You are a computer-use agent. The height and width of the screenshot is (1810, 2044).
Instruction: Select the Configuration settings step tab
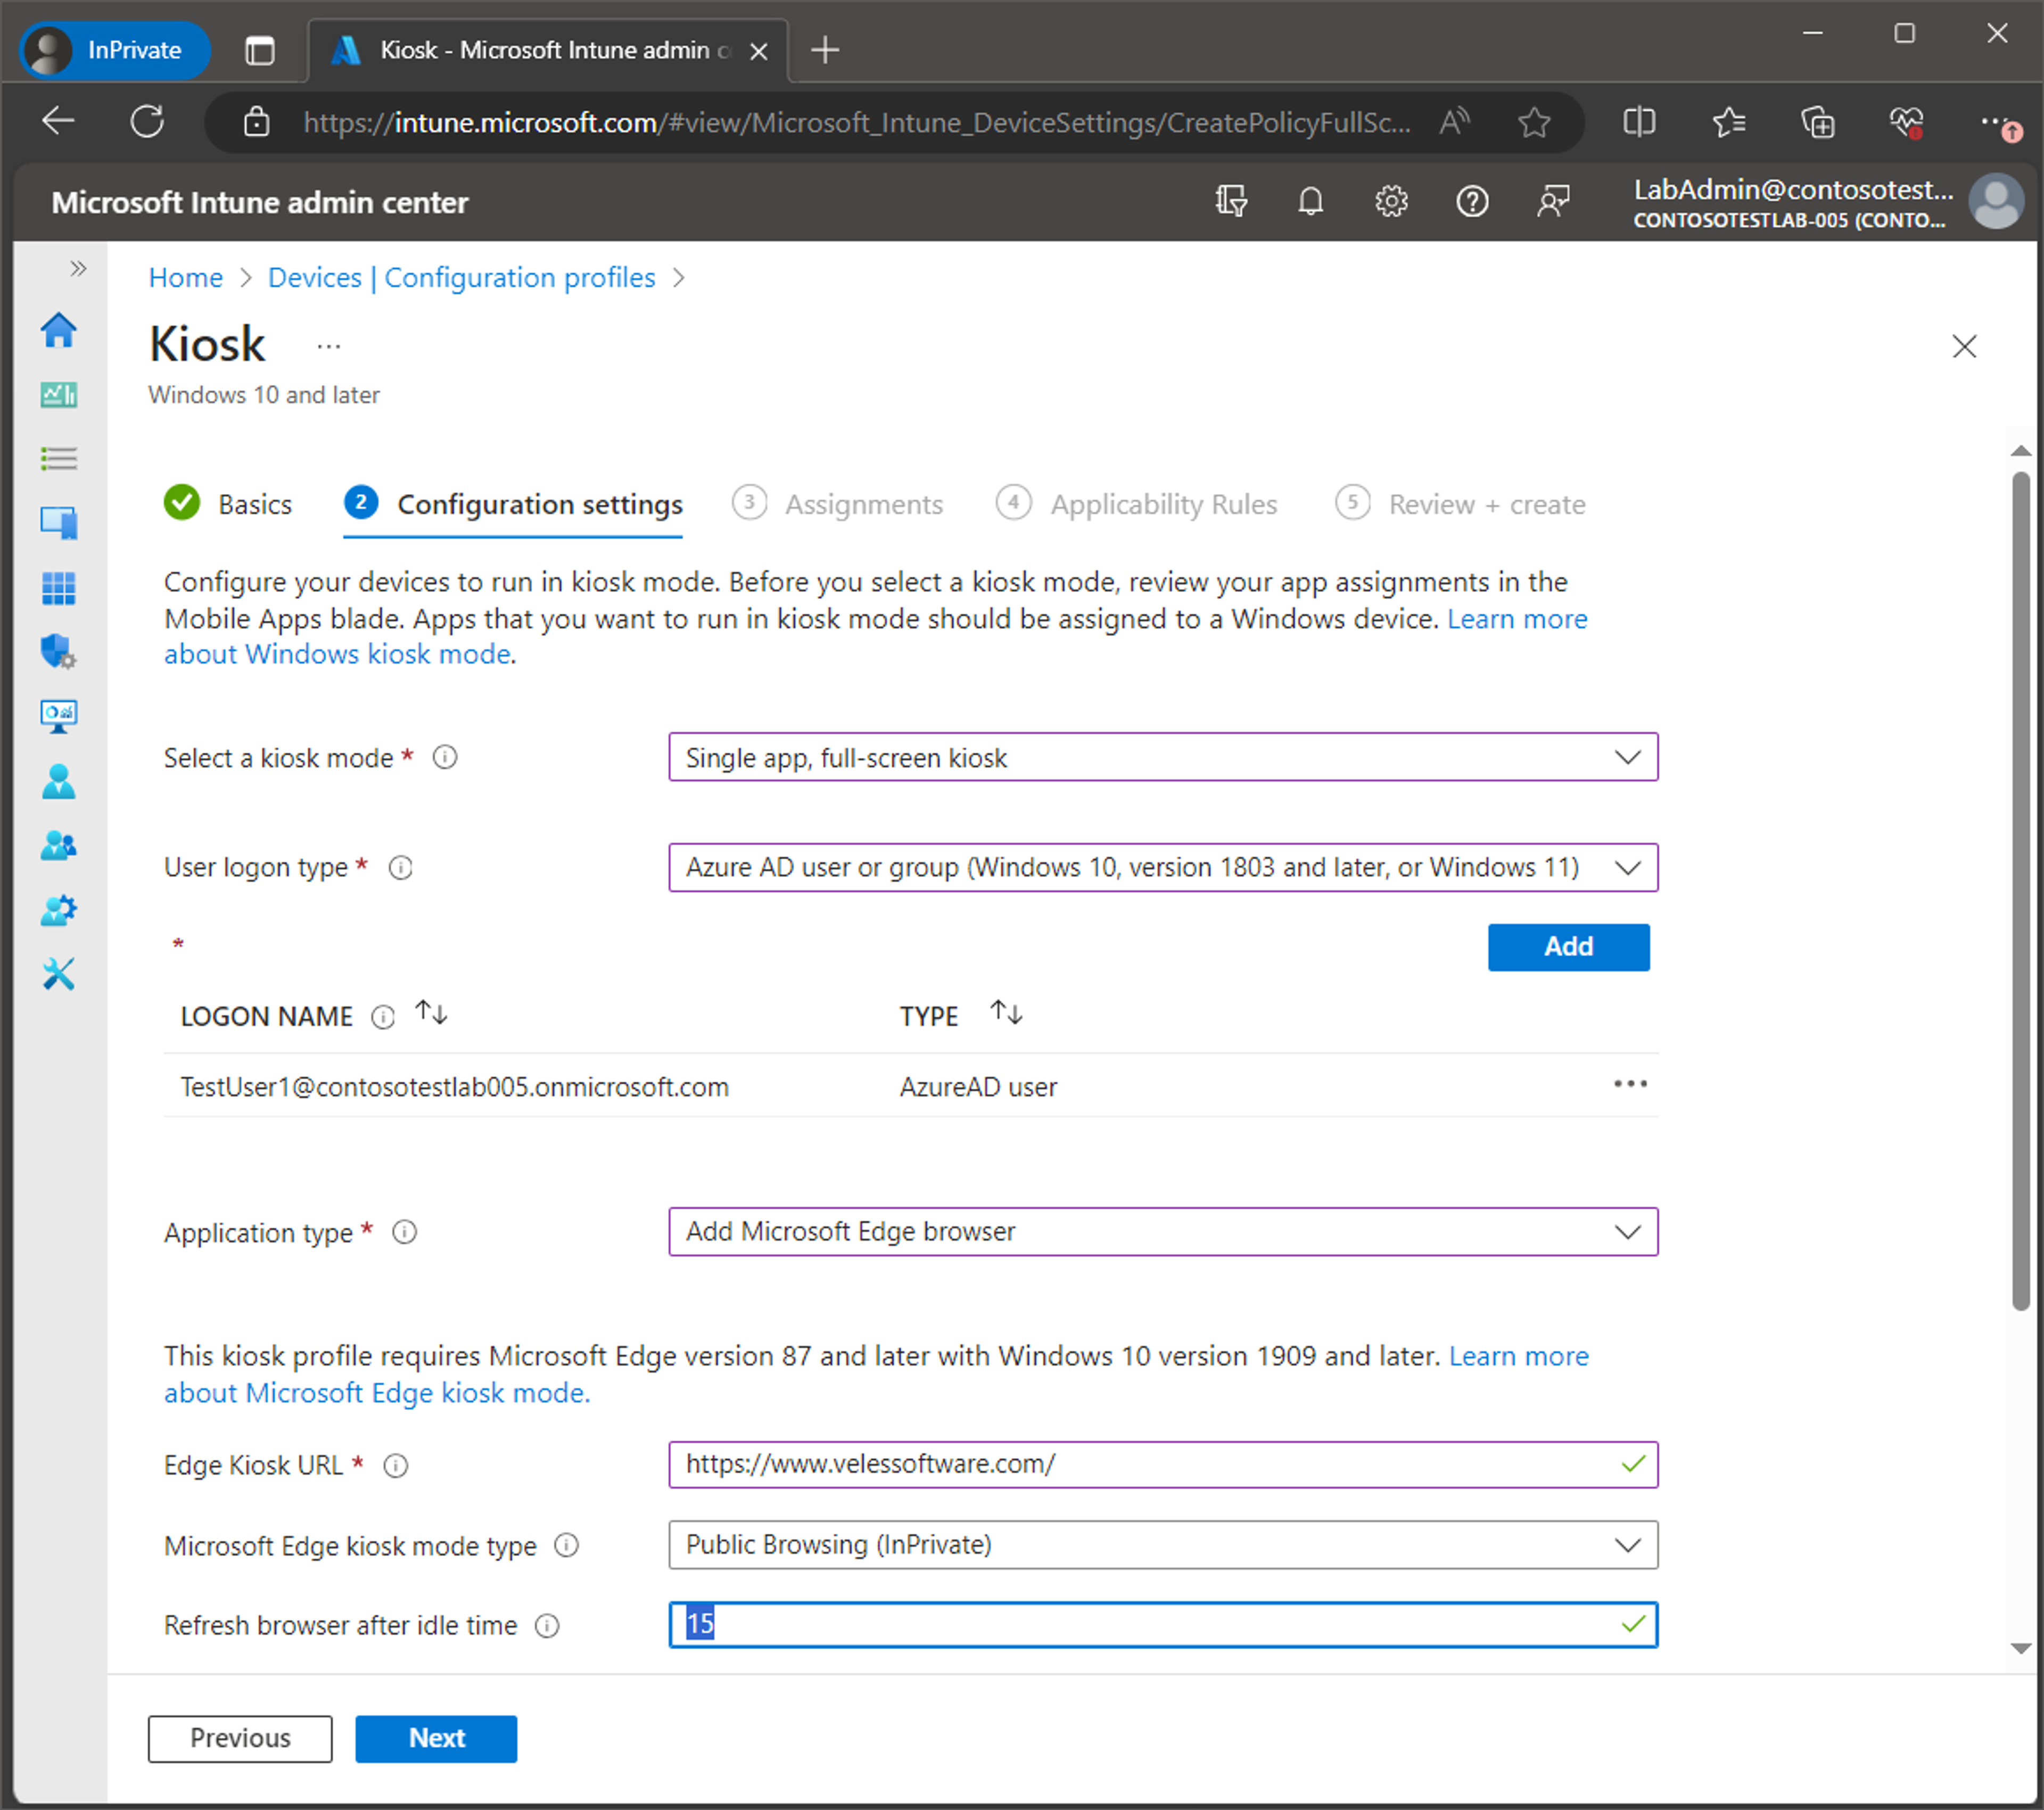point(513,503)
